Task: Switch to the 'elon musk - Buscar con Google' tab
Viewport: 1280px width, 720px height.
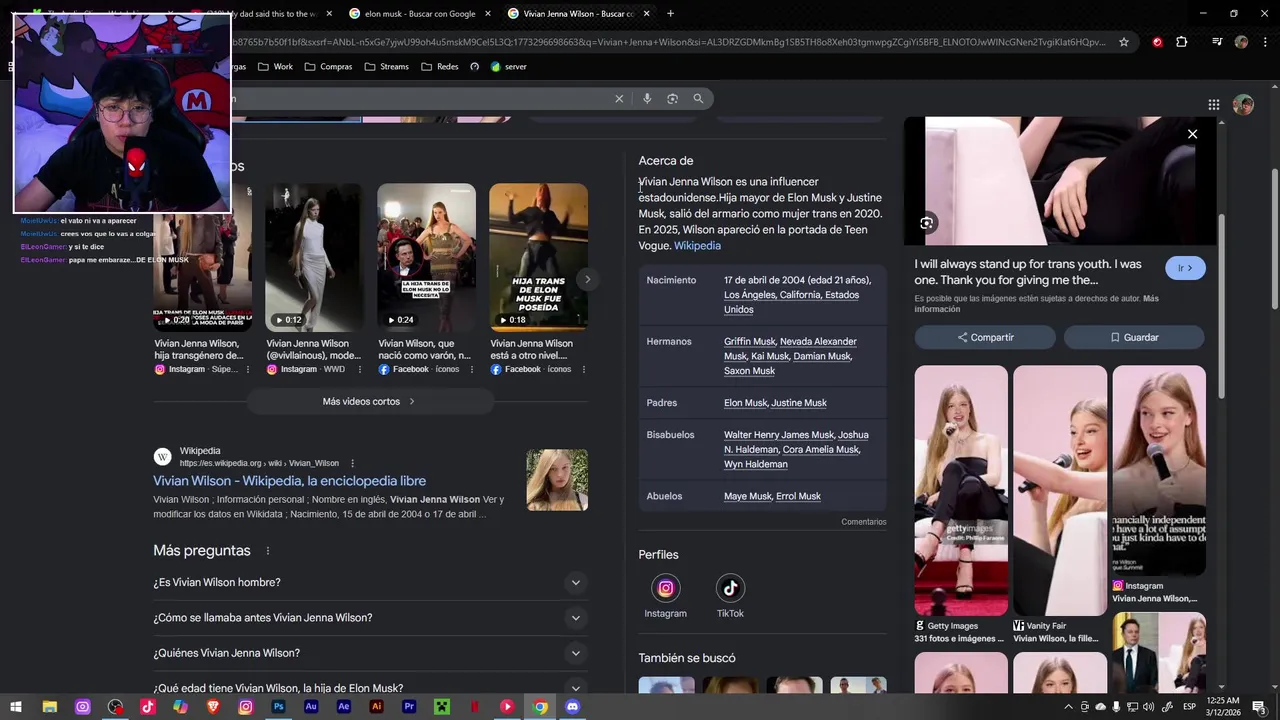Action: tap(420, 13)
